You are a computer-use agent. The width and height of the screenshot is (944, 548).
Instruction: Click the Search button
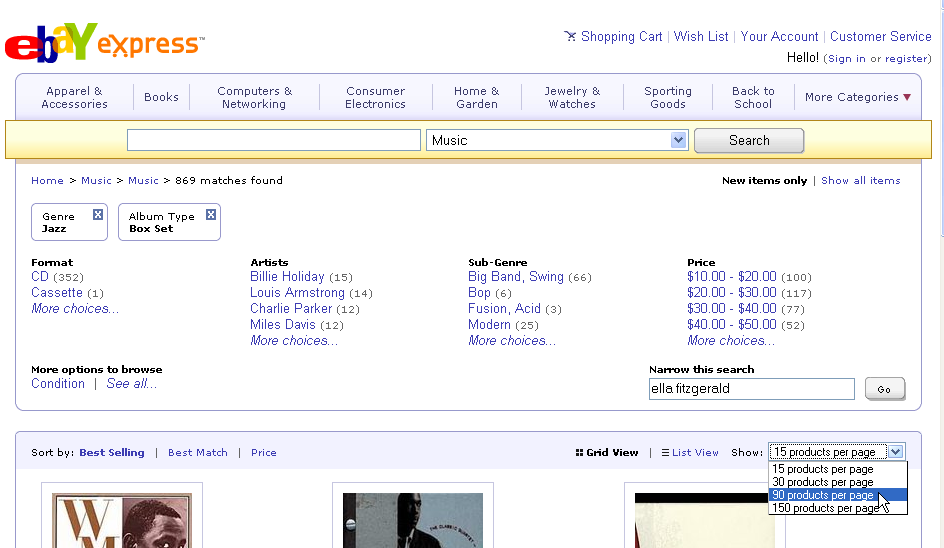click(x=749, y=141)
